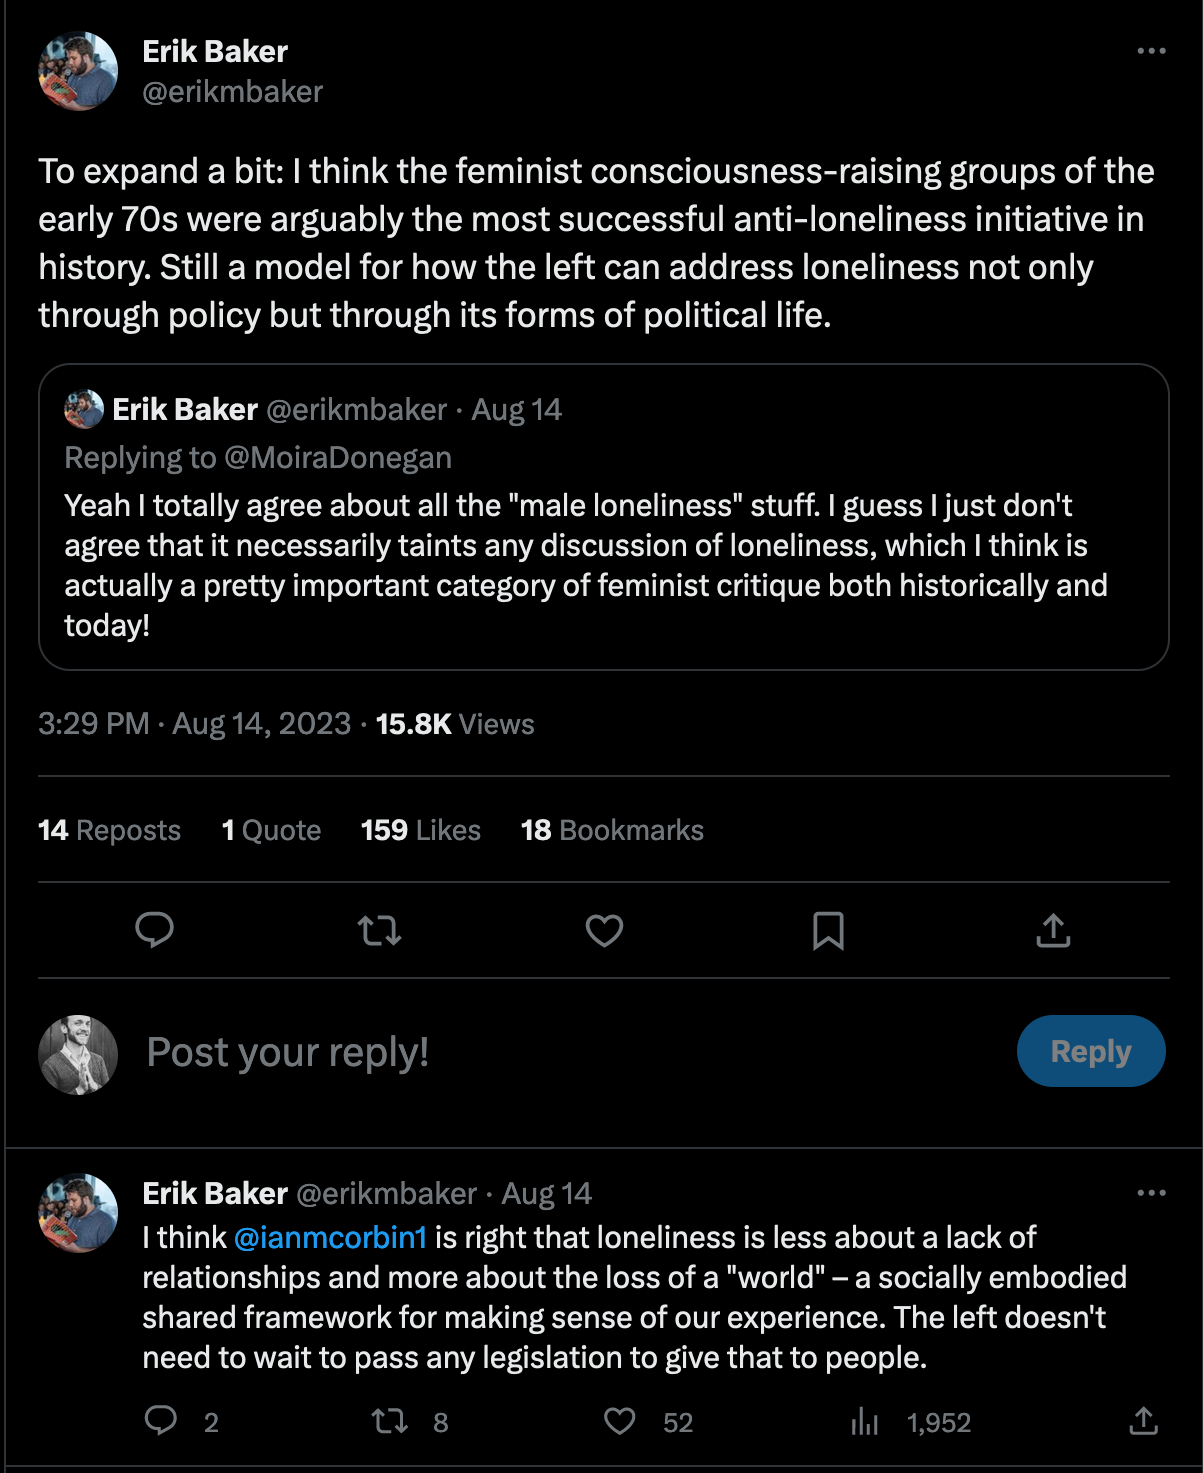Open more options menu on main tweet

[x=1151, y=51]
